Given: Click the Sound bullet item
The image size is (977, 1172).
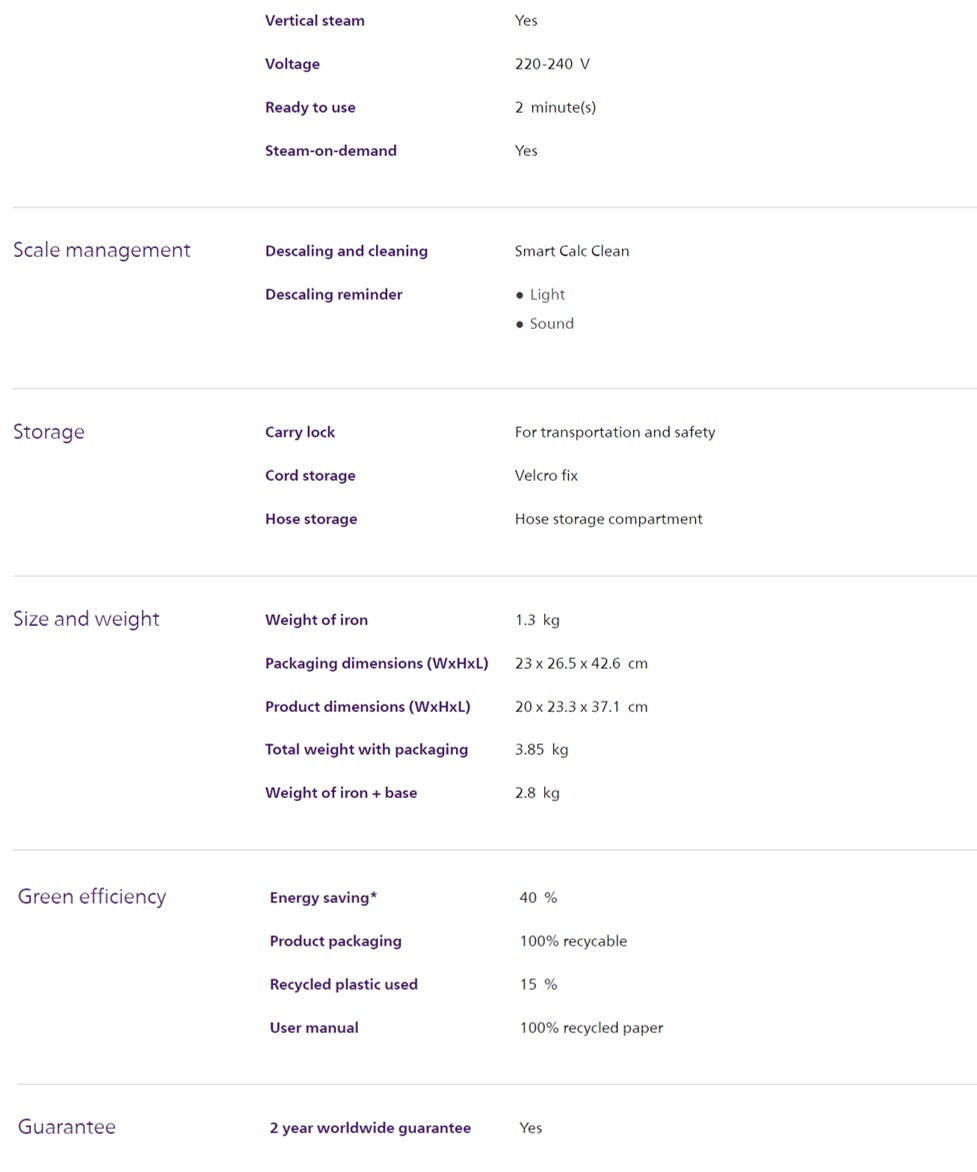Looking at the screenshot, I should (551, 323).
